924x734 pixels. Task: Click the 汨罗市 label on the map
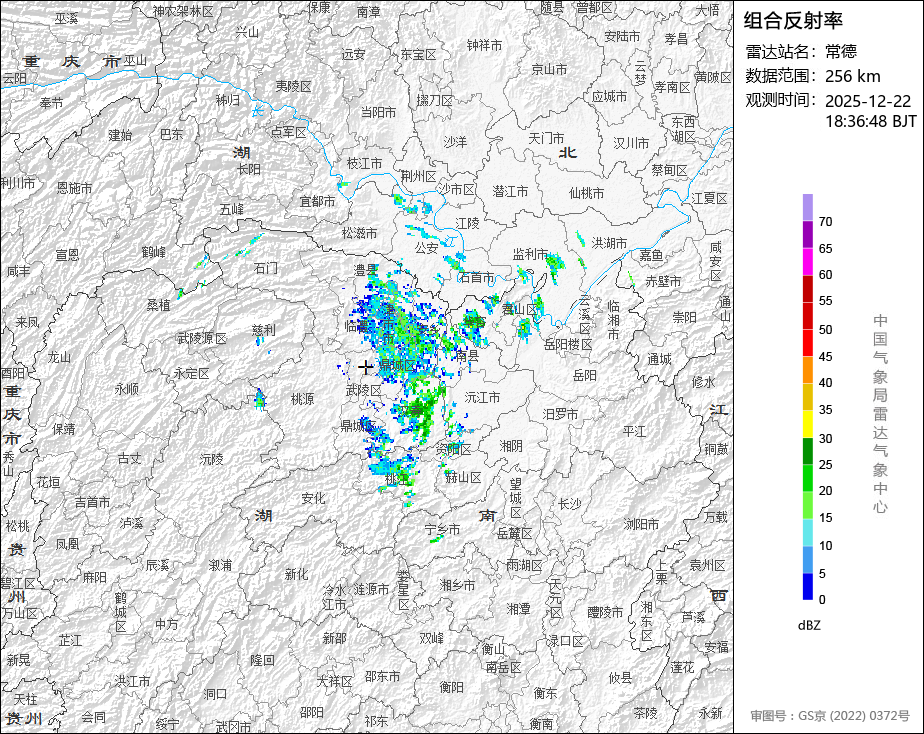560,414
